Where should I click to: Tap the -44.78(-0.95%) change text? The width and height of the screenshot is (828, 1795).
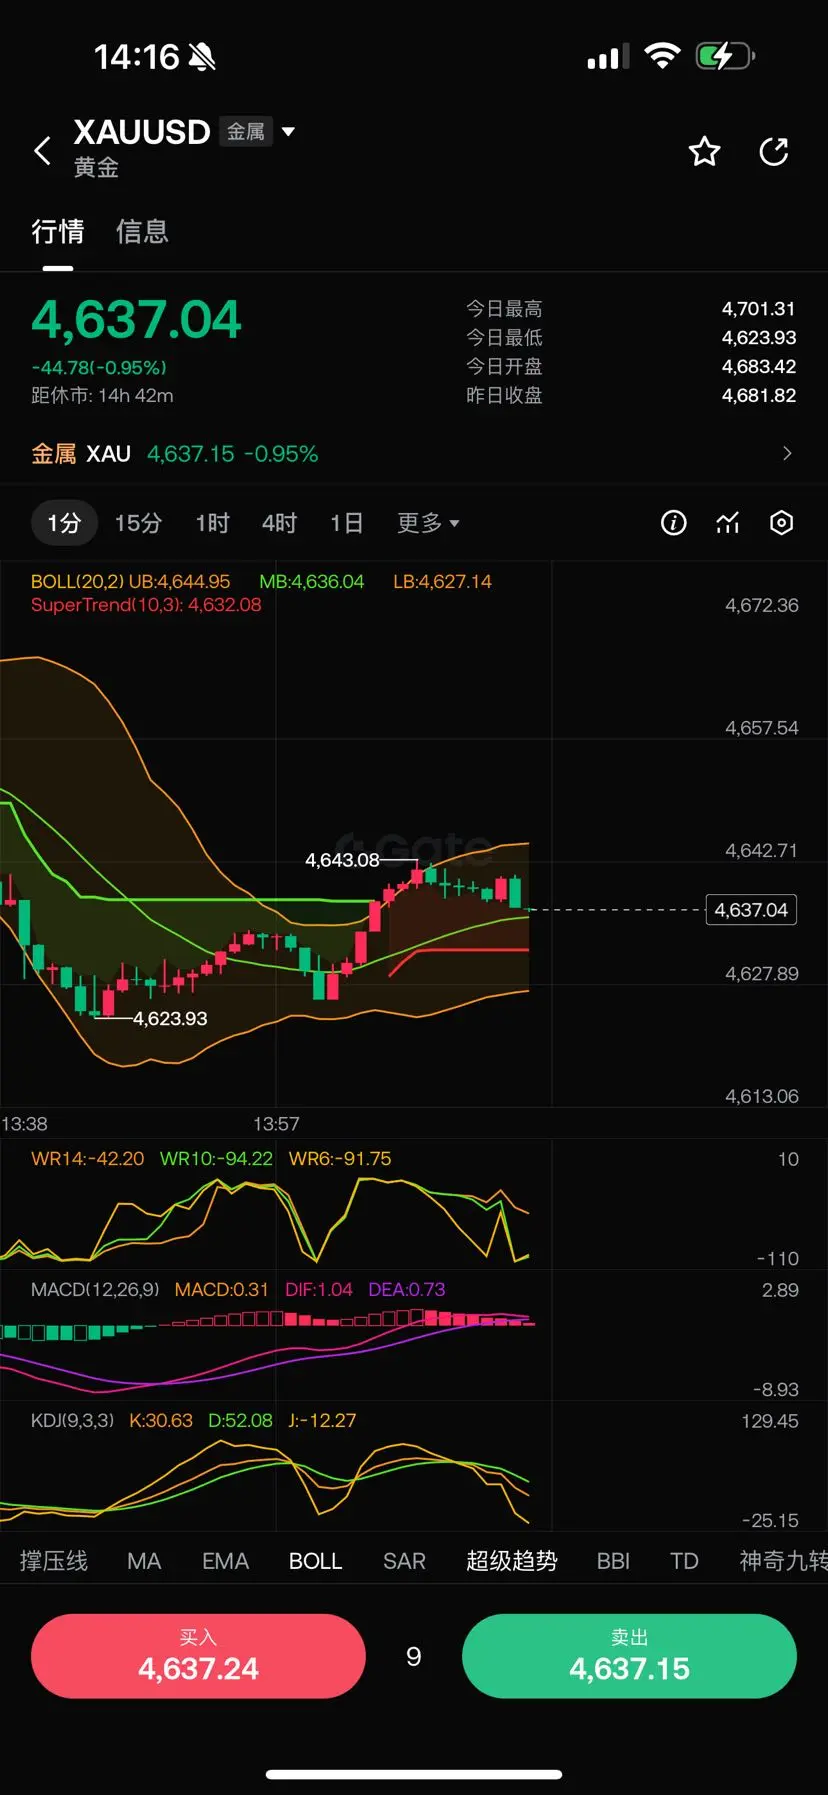[x=99, y=367]
